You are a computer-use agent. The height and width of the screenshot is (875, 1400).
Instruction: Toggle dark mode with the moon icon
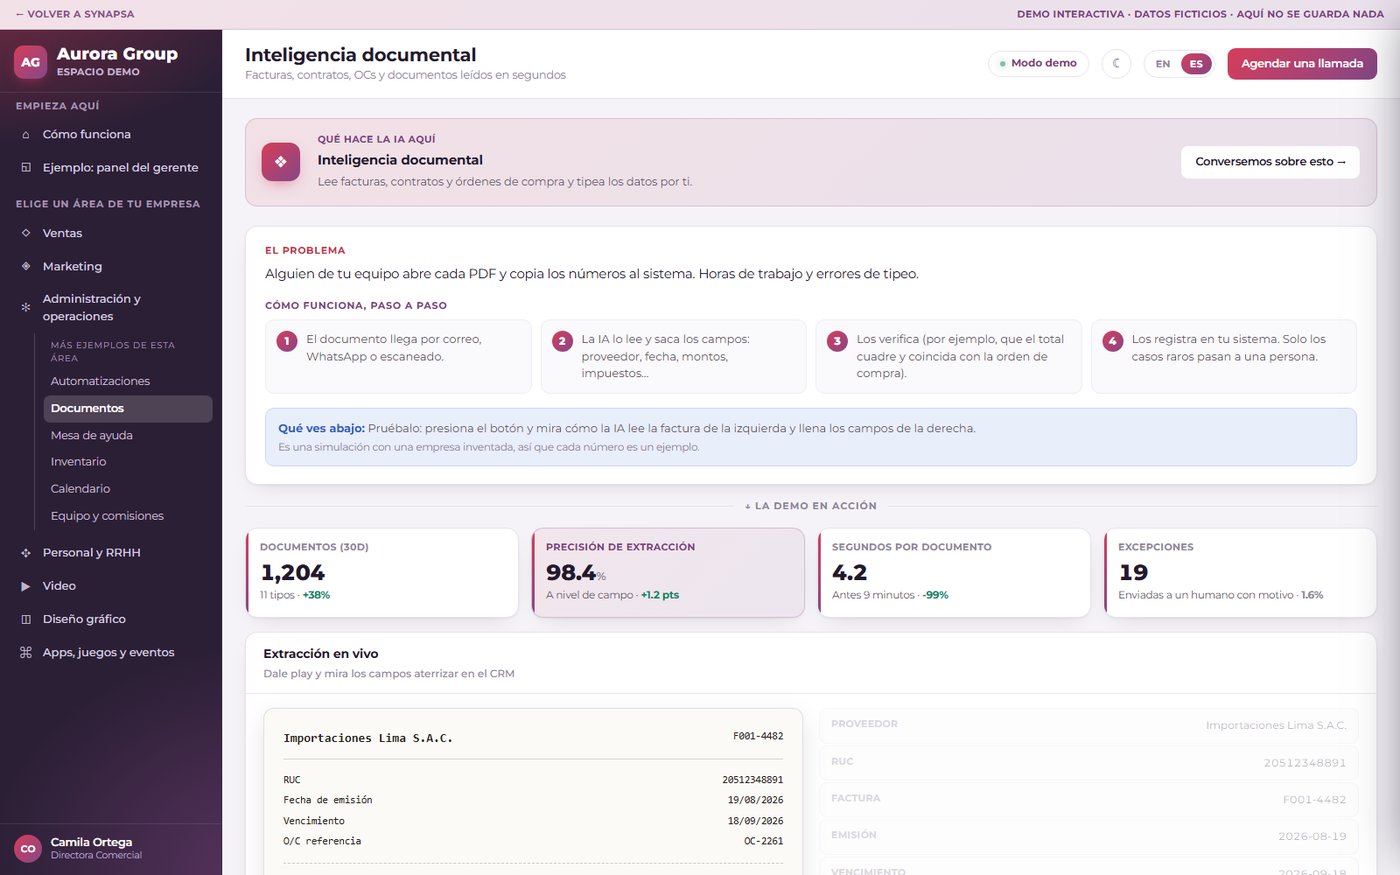[x=1116, y=63]
